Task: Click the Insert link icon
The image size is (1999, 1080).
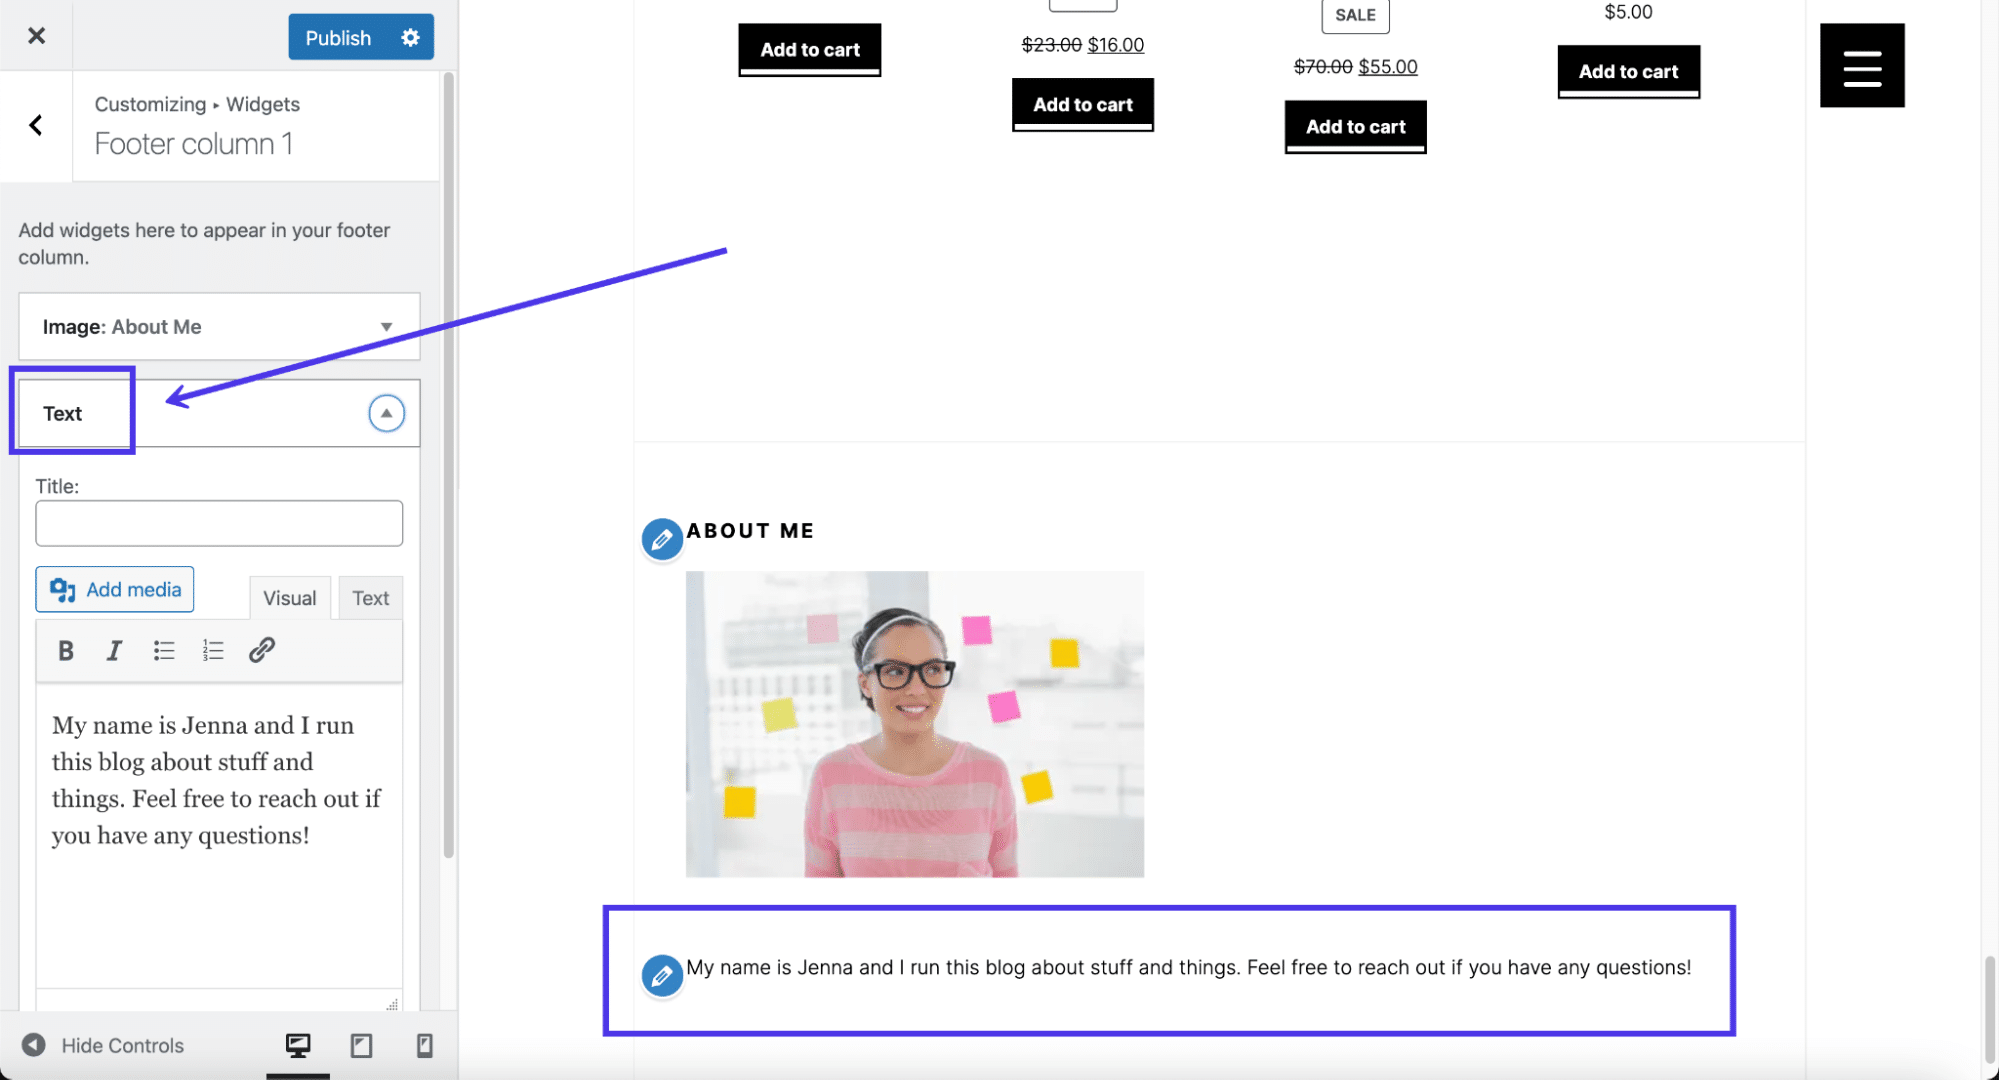Action: coord(261,650)
